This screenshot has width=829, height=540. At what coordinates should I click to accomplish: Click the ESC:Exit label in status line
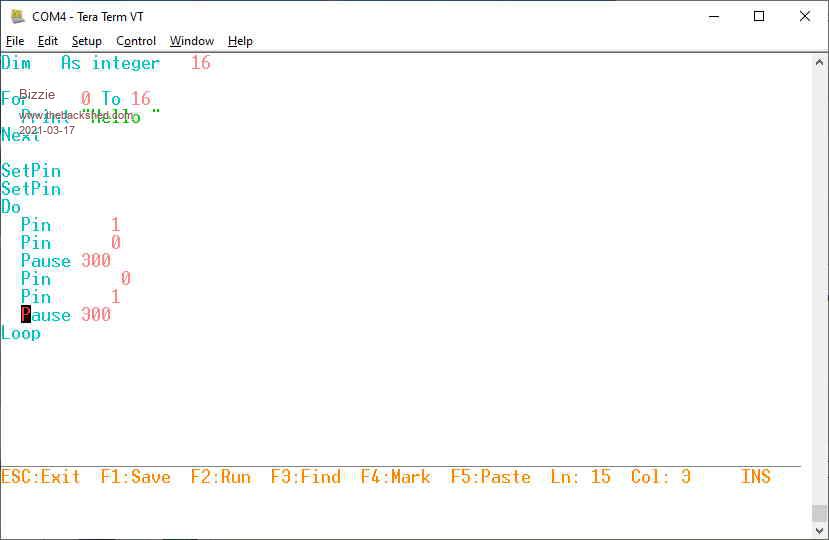pyautogui.click(x=41, y=477)
